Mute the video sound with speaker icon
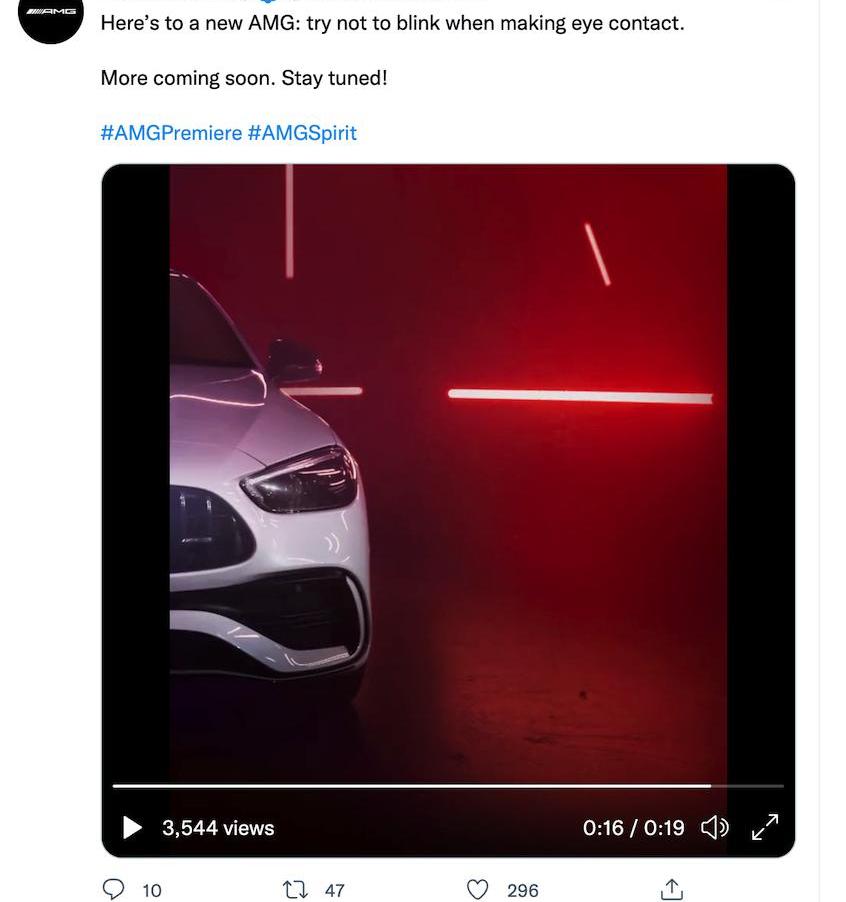The image size is (846, 902). click(714, 828)
